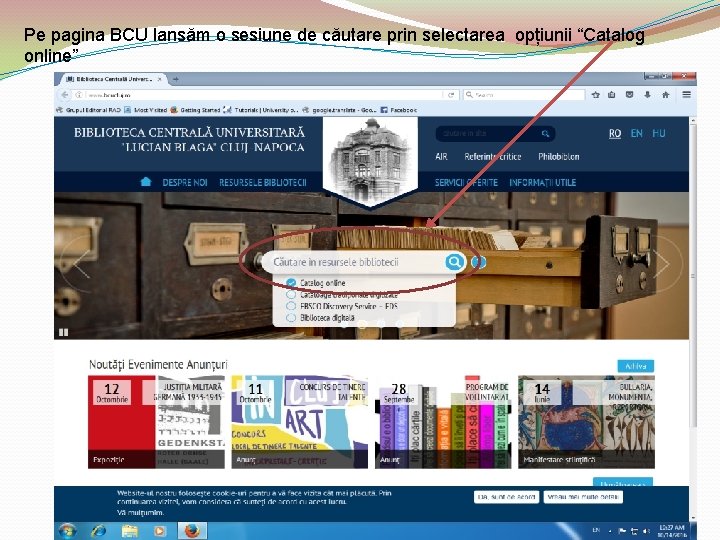Click the building logo emblem

point(370,161)
